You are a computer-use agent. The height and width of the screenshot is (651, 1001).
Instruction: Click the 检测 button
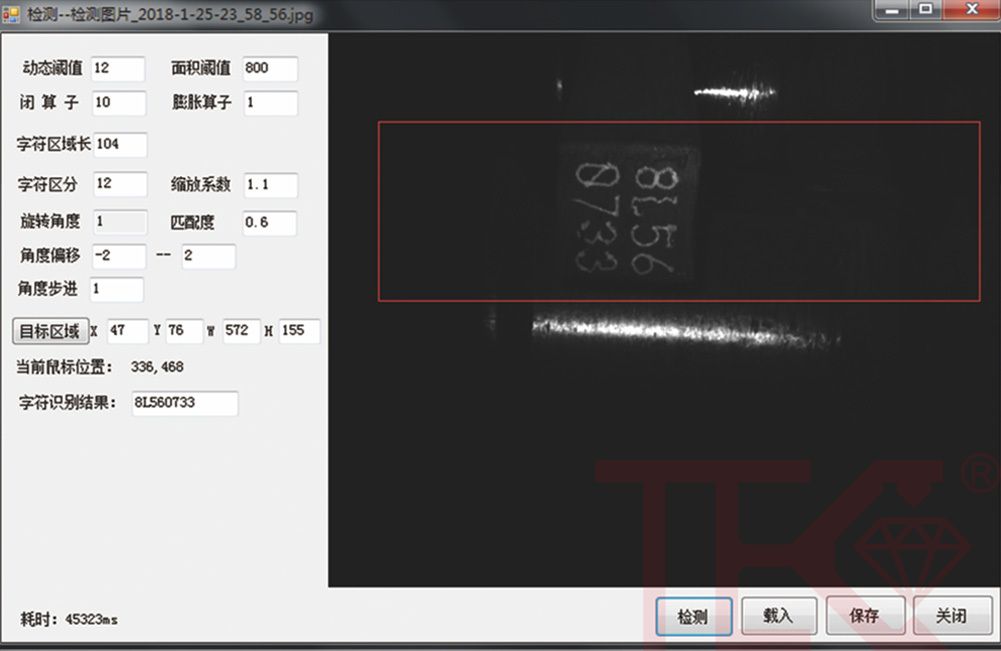pos(693,616)
